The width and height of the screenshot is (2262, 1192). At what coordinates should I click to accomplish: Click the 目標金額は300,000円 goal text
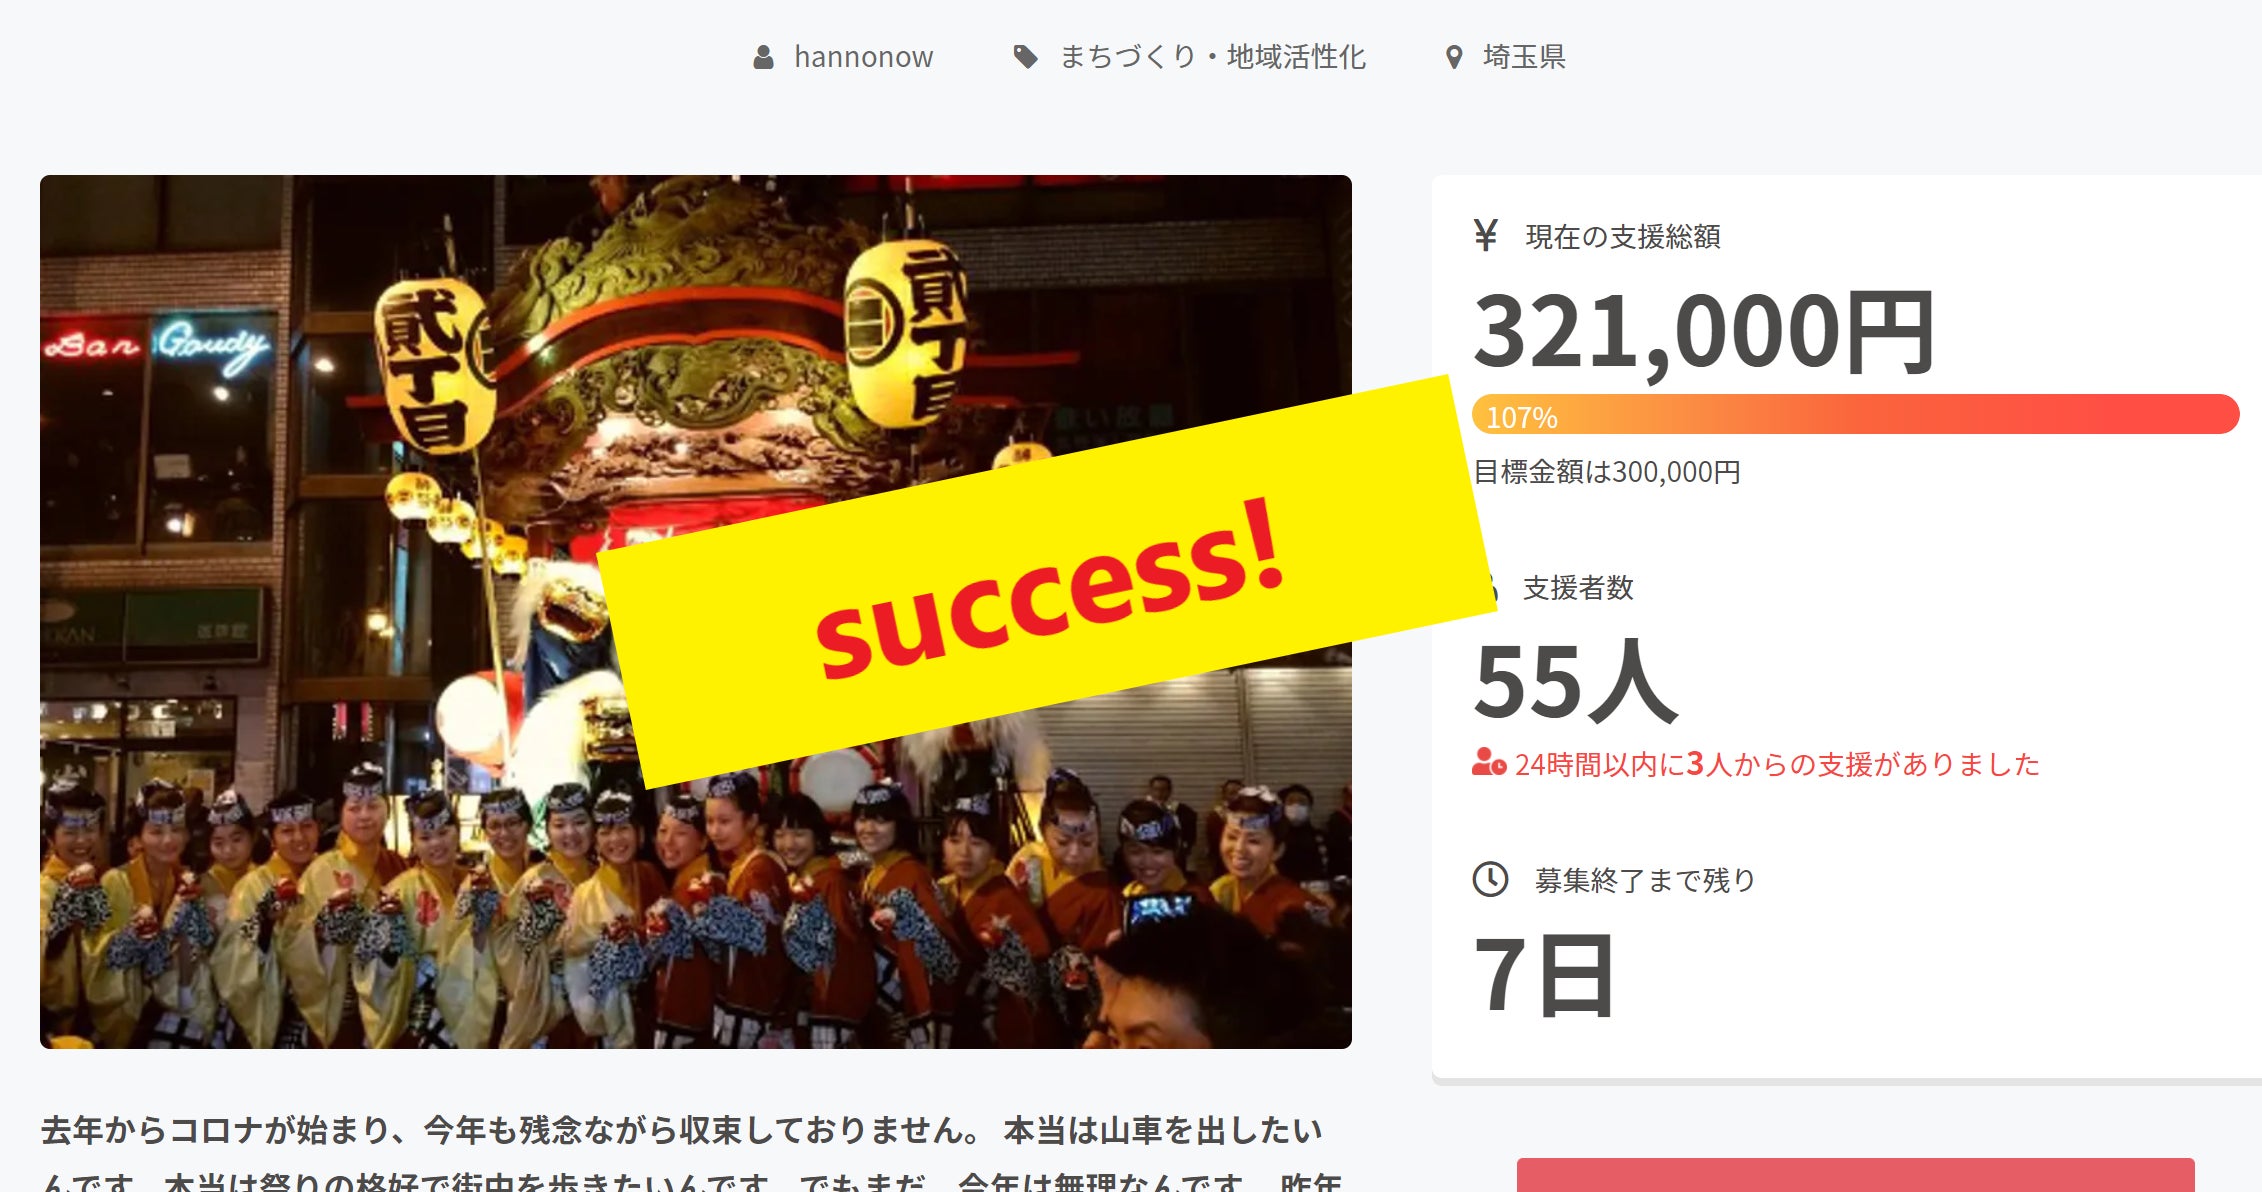click(x=1607, y=472)
